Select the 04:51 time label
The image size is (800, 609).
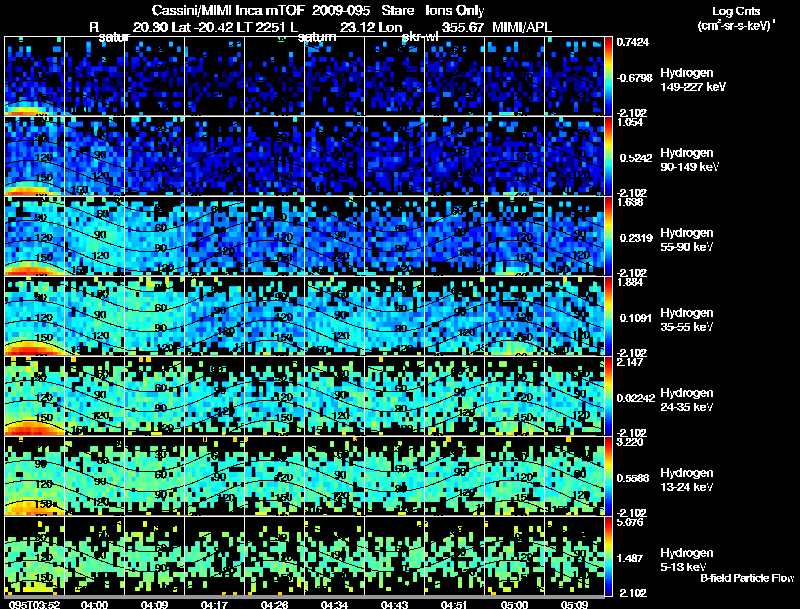tap(454, 605)
